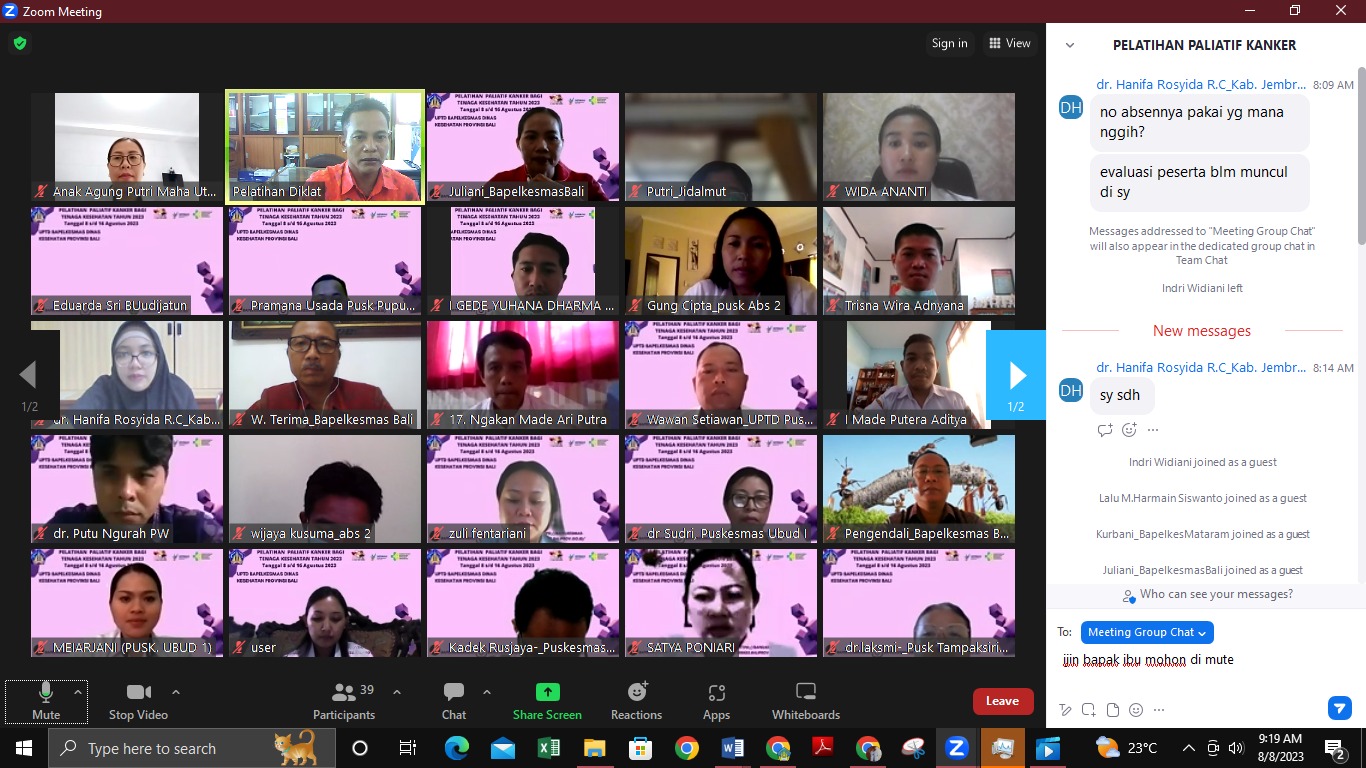
Task: Click the Sign in option
Action: tap(949, 43)
